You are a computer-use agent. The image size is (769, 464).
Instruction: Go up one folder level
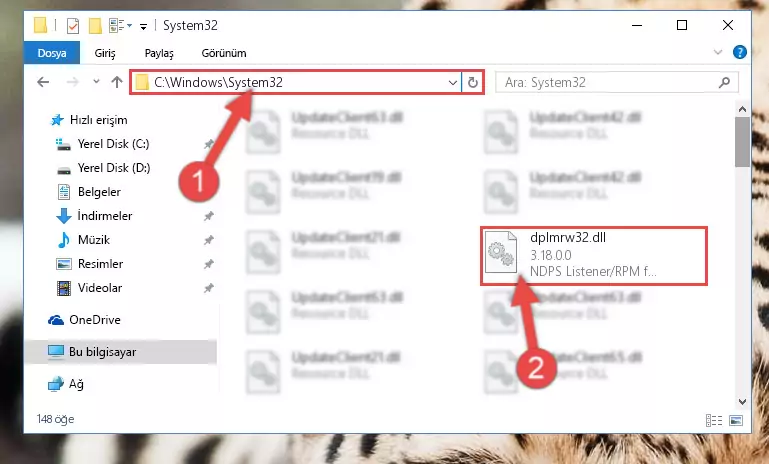click(117, 82)
